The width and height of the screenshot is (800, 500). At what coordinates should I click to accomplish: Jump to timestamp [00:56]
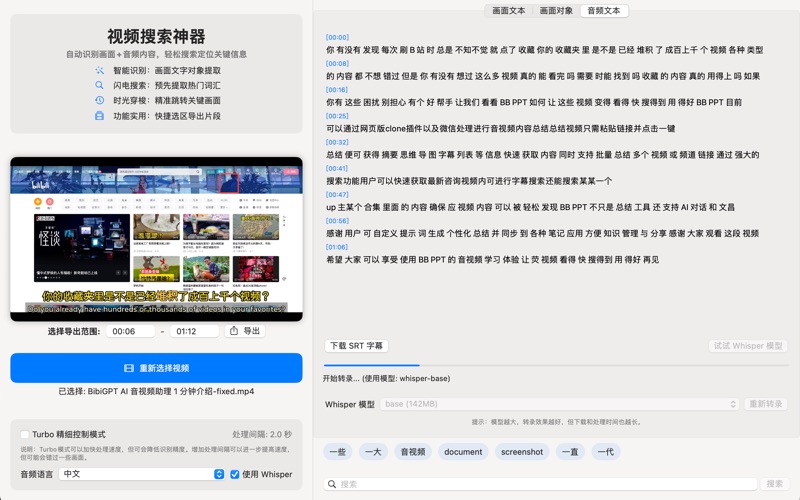tap(337, 220)
